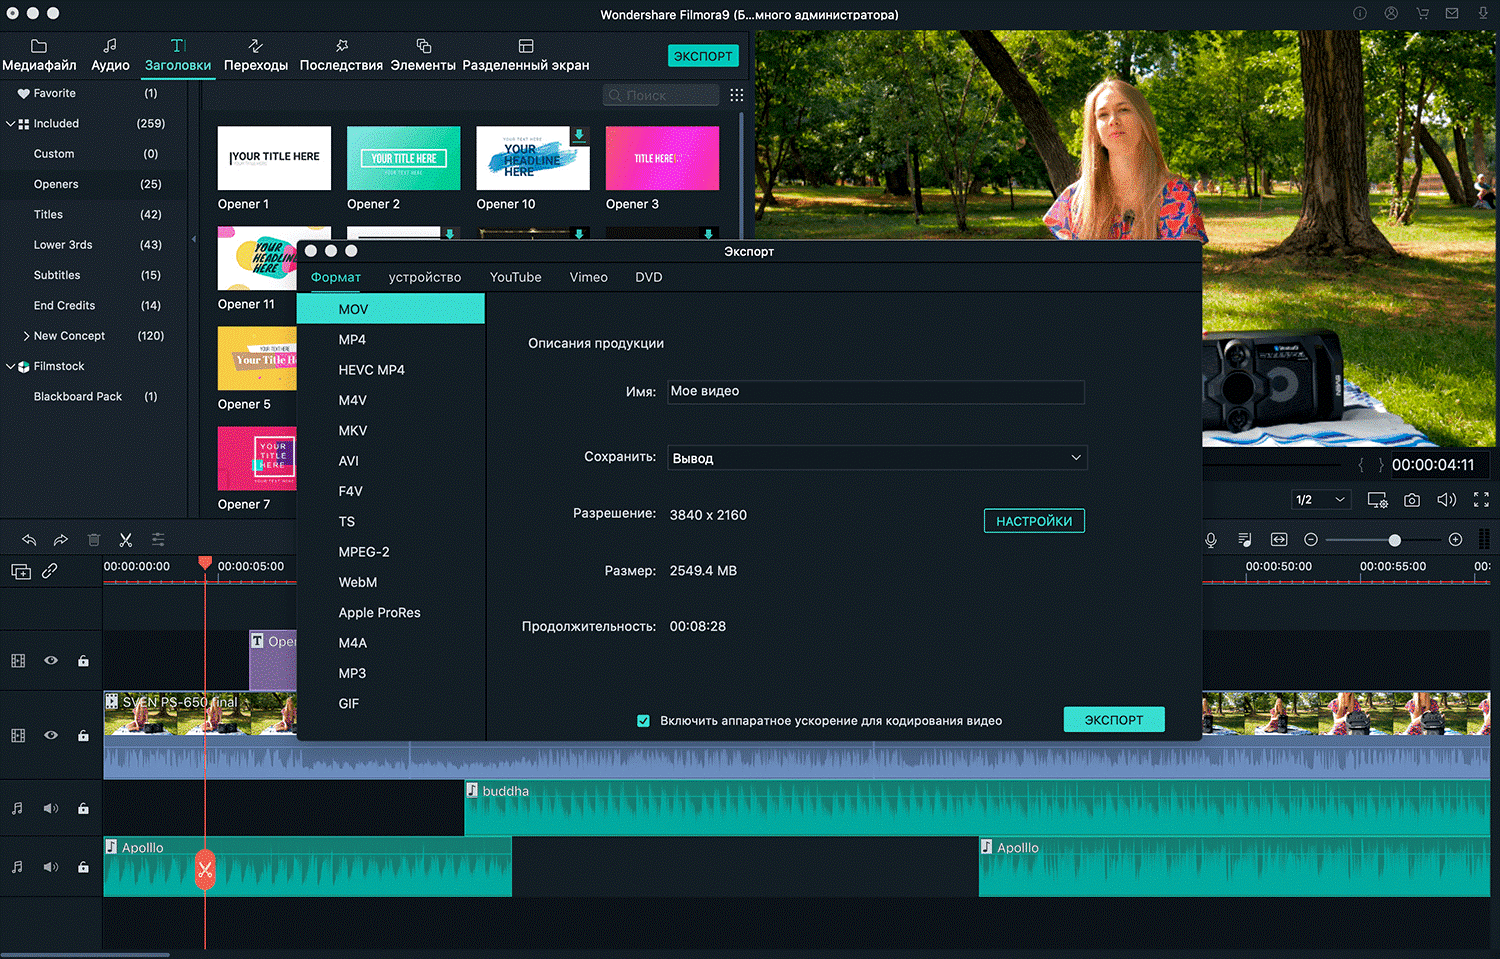Toggle visibility eye of the title video track
The width and height of the screenshot is (1500, 959).
click(51, 661)
